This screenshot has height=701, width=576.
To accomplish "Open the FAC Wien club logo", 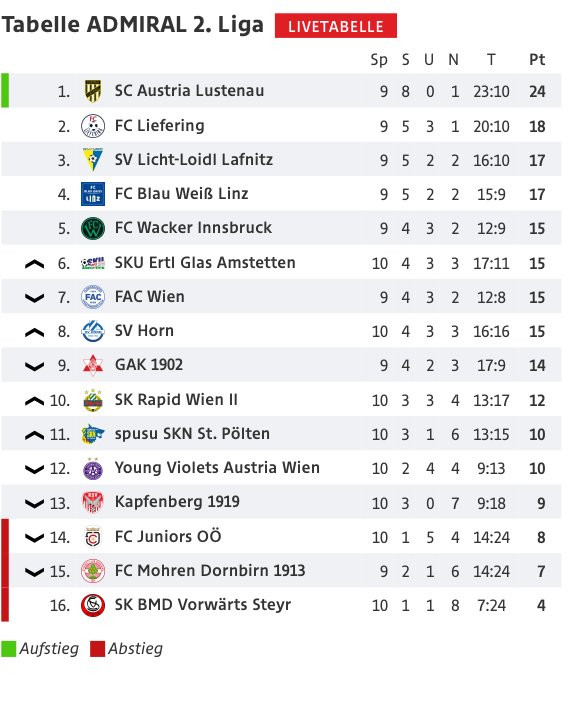I will pos(93,297).
